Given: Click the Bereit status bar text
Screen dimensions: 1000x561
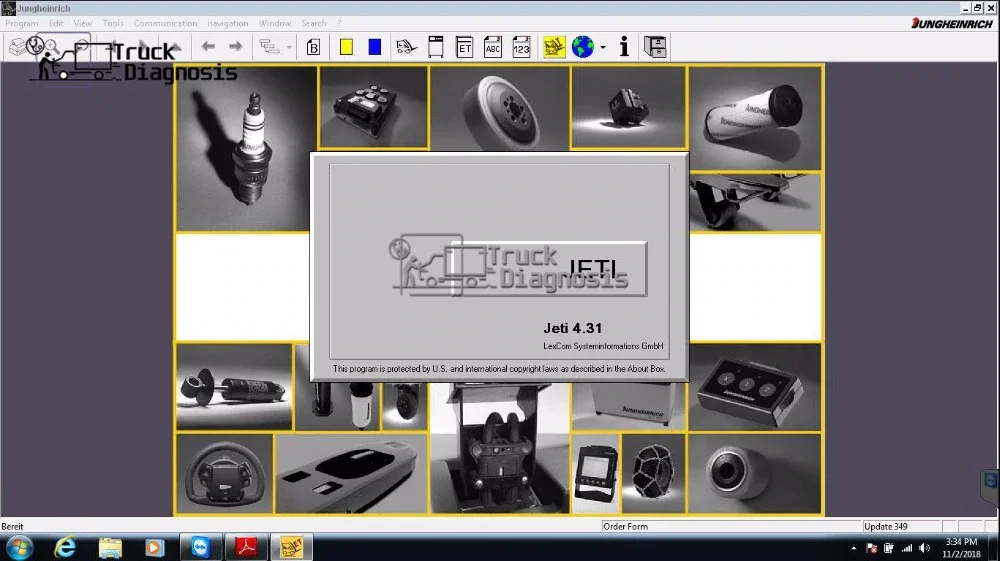Looking at the screenshot, I should 12,527.
